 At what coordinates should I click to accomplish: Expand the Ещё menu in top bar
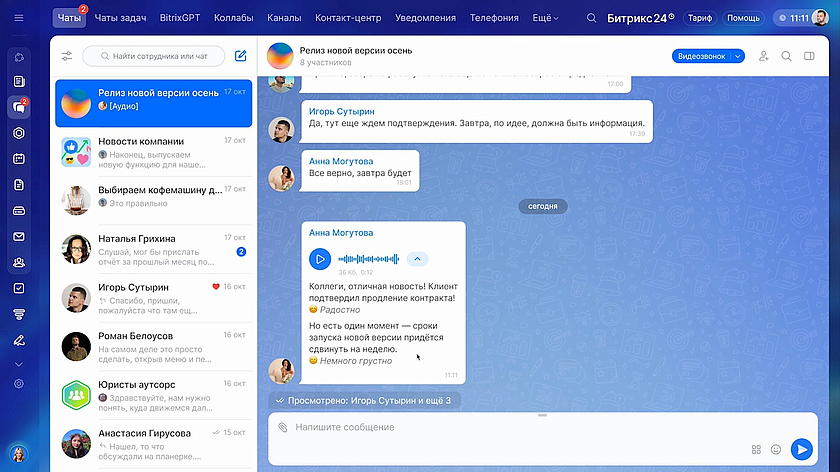(x=545, y=18)
